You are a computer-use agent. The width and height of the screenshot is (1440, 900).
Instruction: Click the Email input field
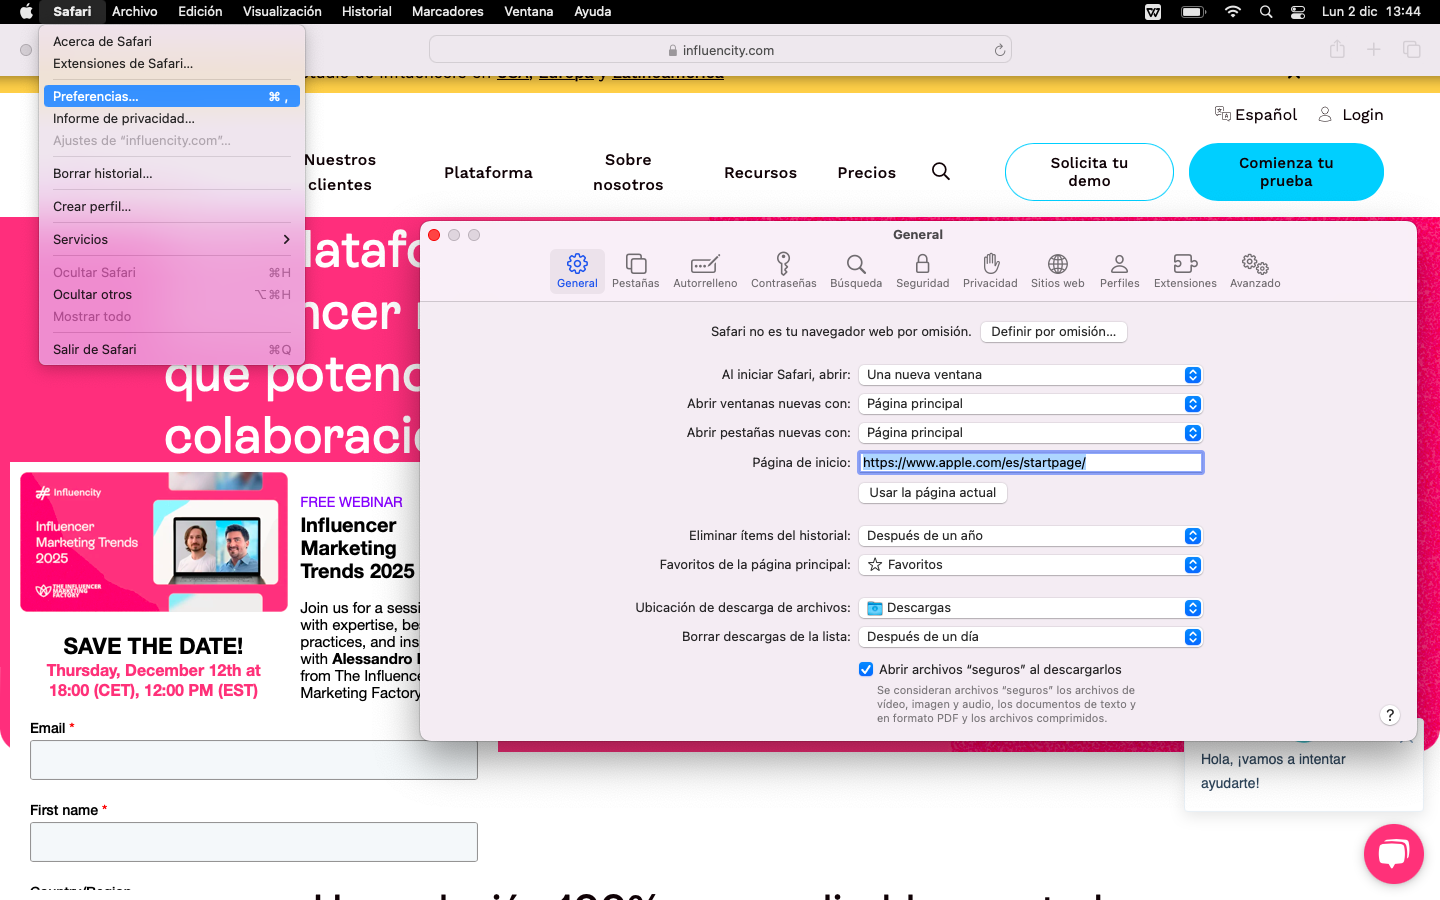point(254,760)
